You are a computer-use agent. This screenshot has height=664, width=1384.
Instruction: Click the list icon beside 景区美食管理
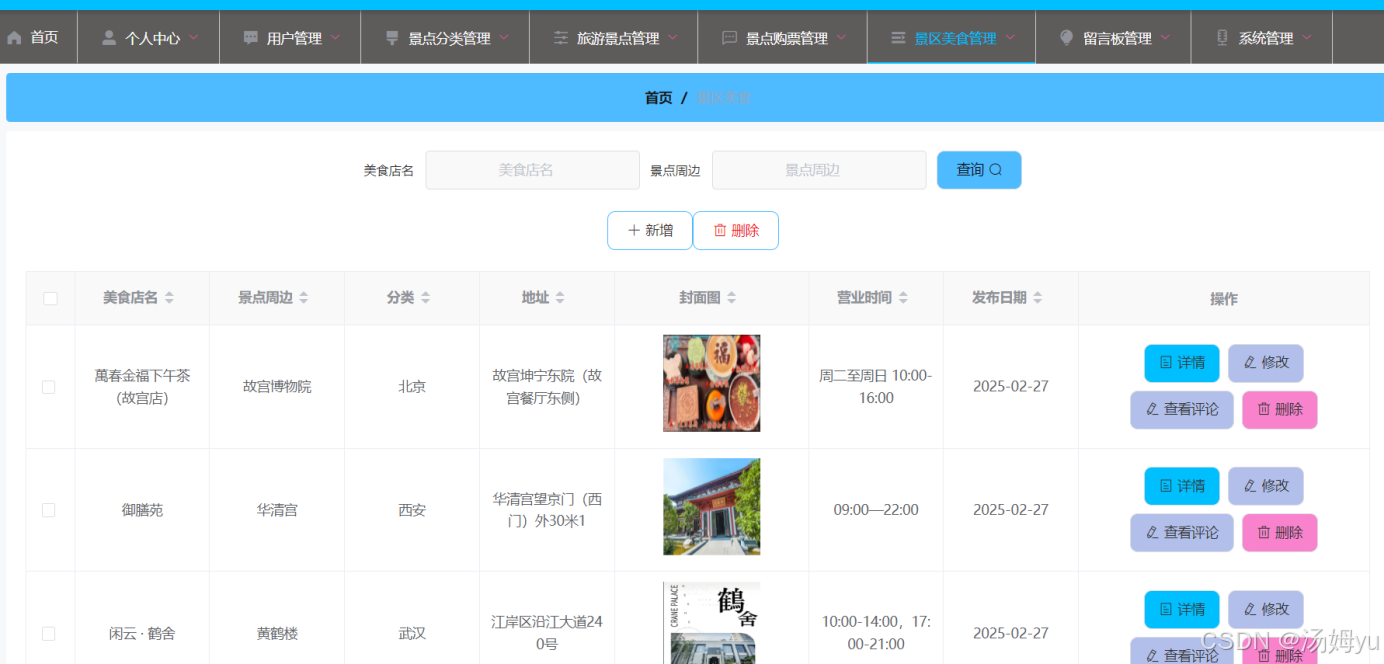click(898, 38)
